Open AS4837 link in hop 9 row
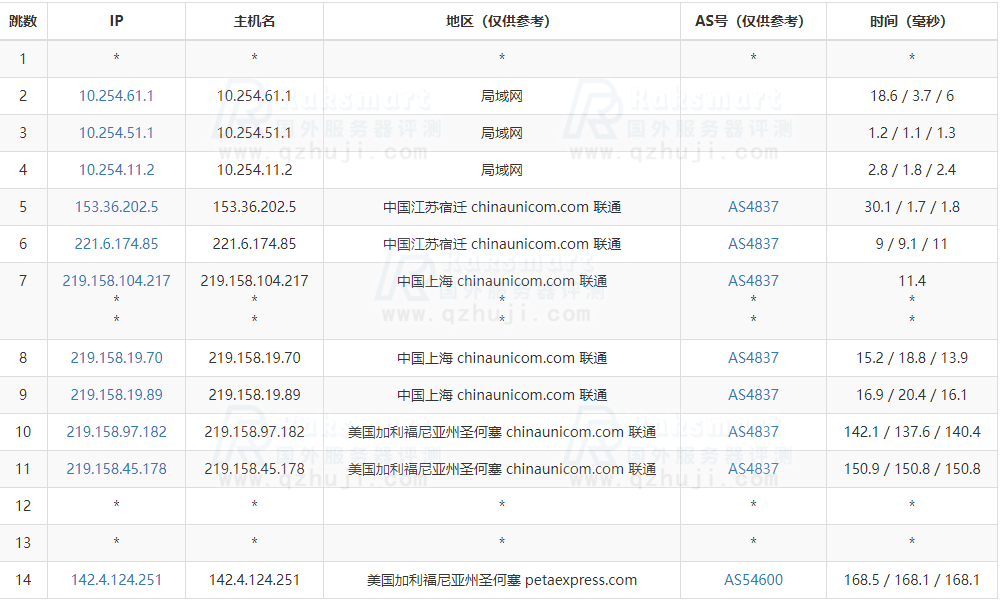The width and height of the screenshot is (1005, 602). (x=753, y=395)
